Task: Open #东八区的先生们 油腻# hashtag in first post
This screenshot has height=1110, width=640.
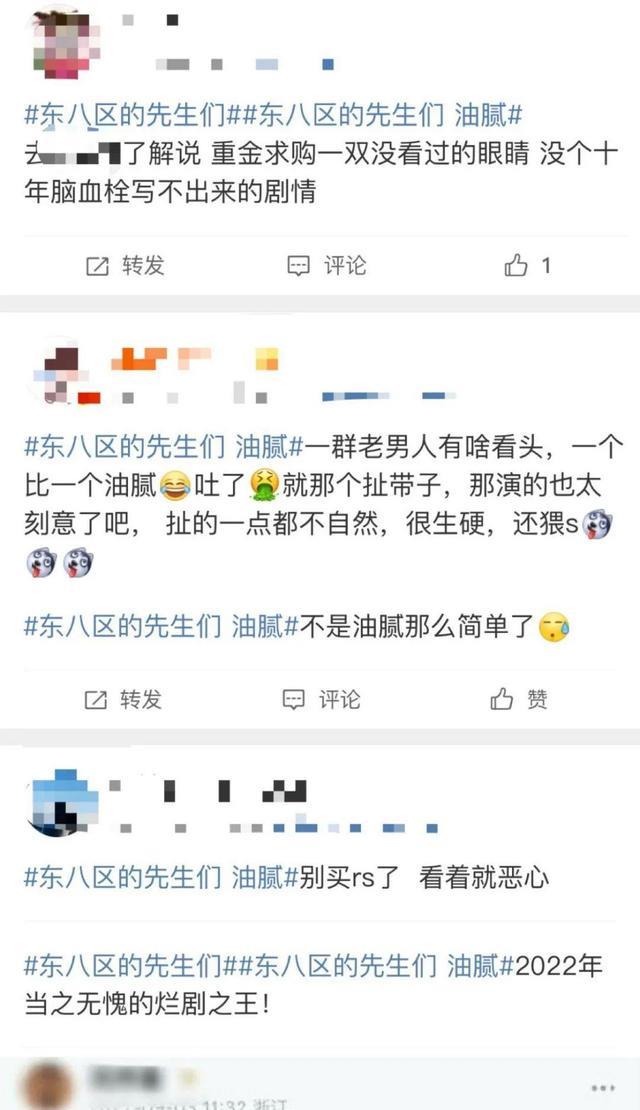Action: click(383, 115)
